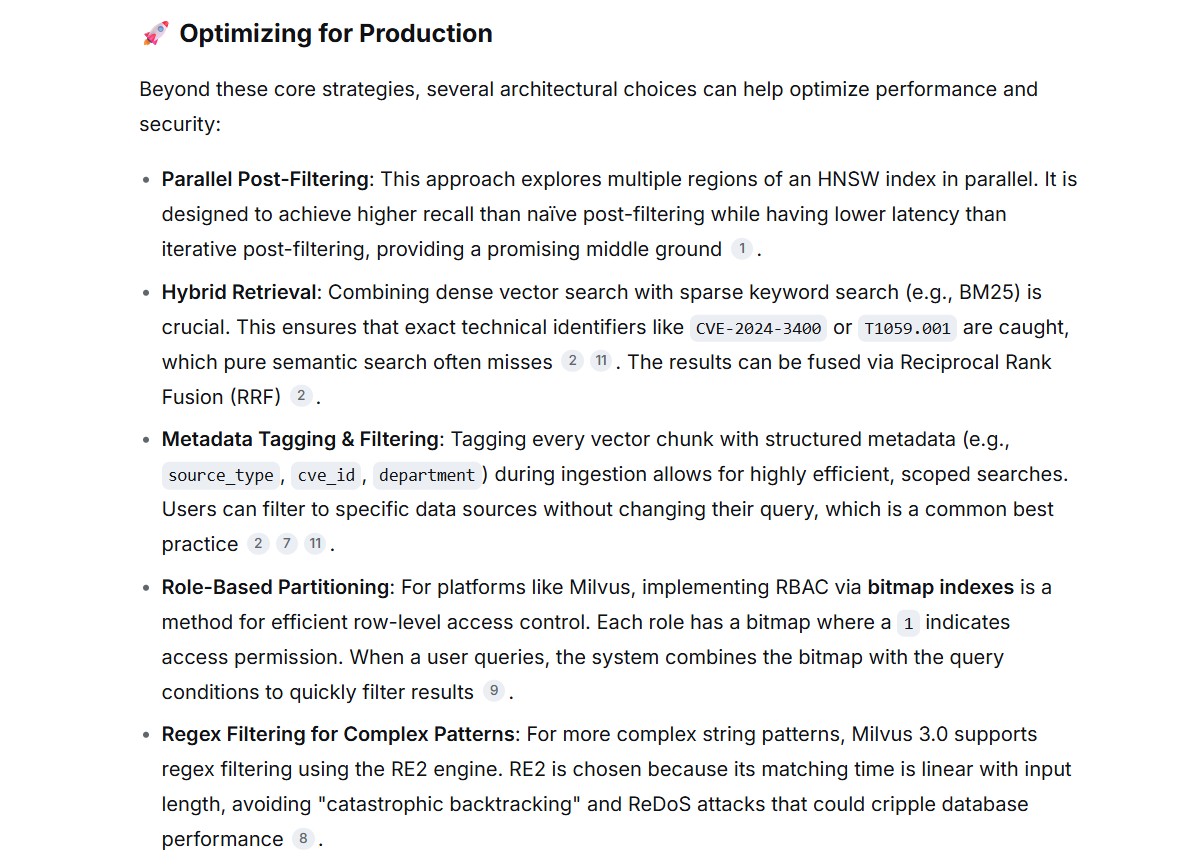Select the cve_id code tag
The height and width of the screenshot is (867, 1188).
click(326, 475)
